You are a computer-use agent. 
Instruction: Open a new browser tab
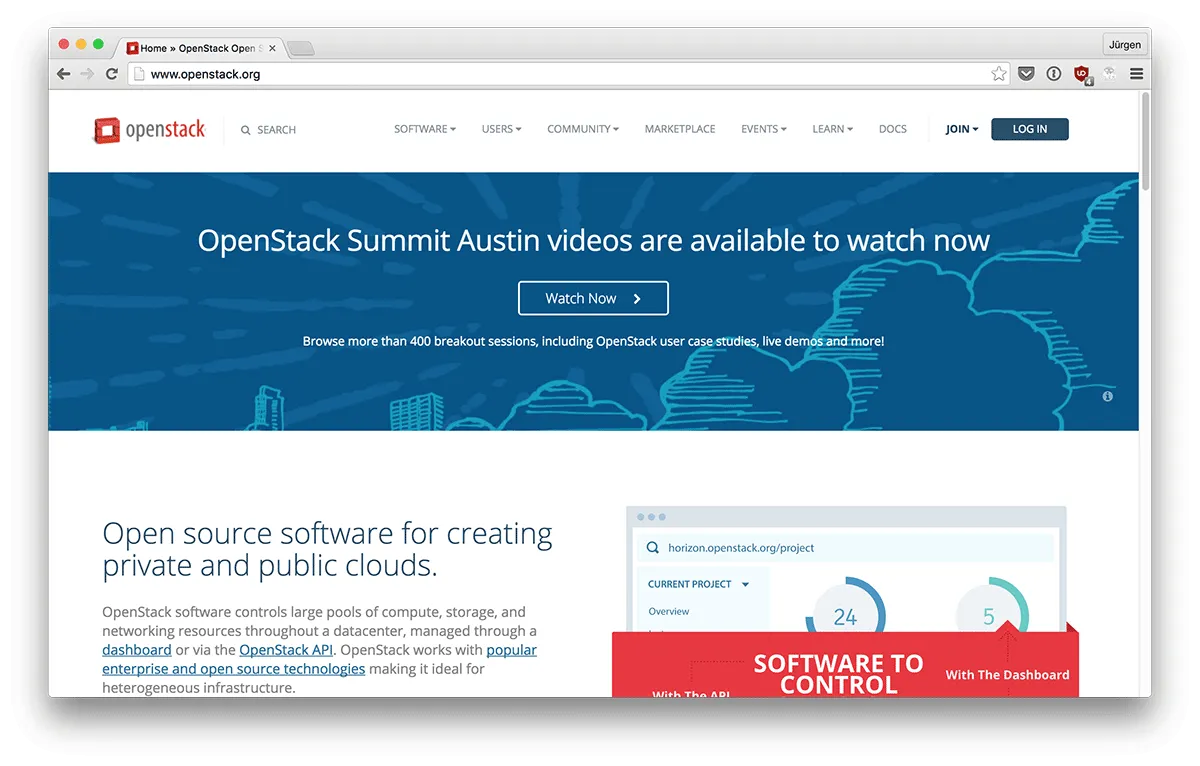coord(300,48)
